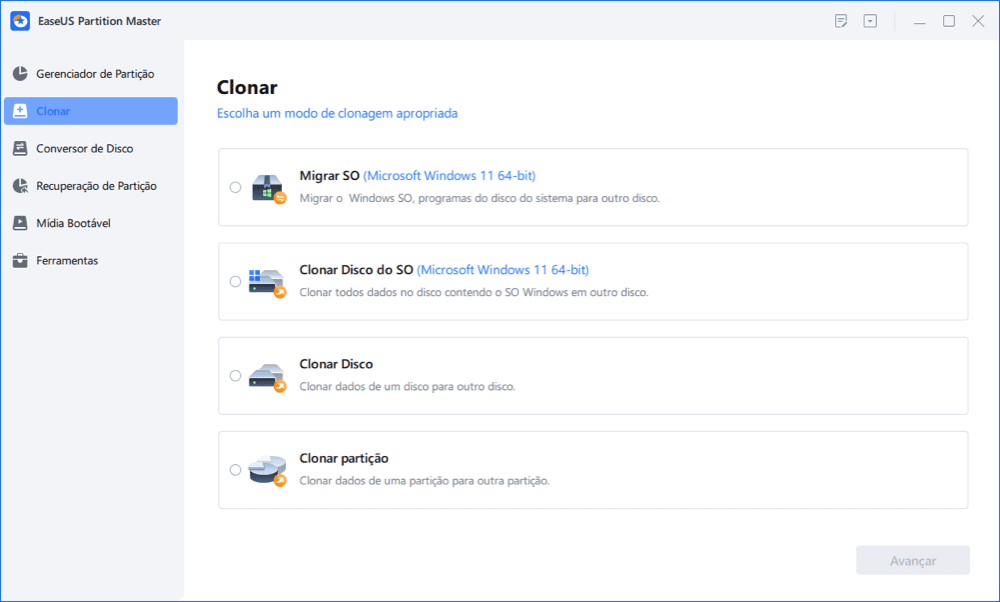1000x602 pixels.
Task: Click the Migrar SO drive icon
Action: click(268, 189)
